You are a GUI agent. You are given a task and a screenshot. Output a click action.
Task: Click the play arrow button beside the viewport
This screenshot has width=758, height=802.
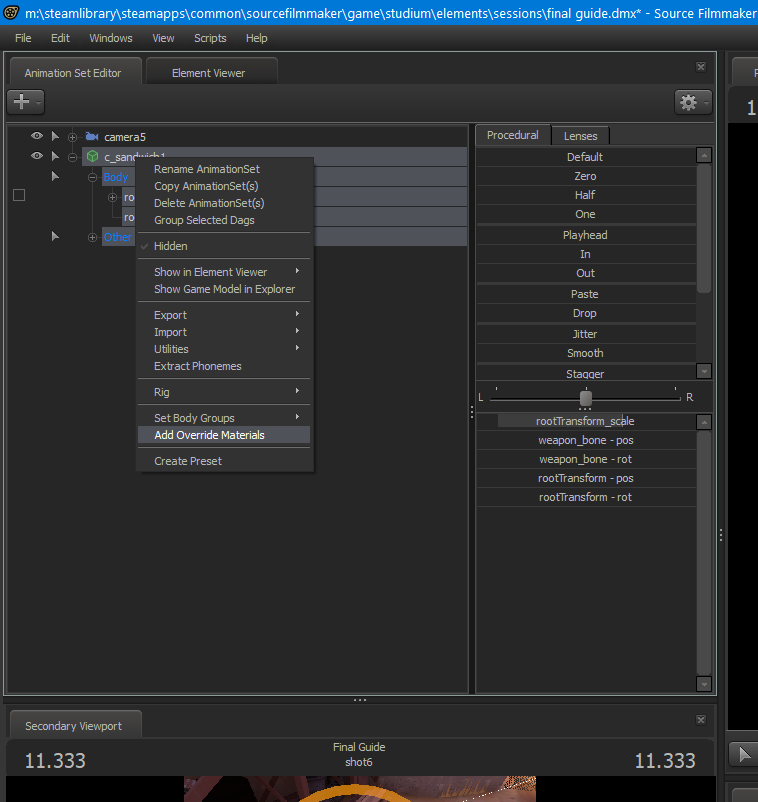[744, 754]
